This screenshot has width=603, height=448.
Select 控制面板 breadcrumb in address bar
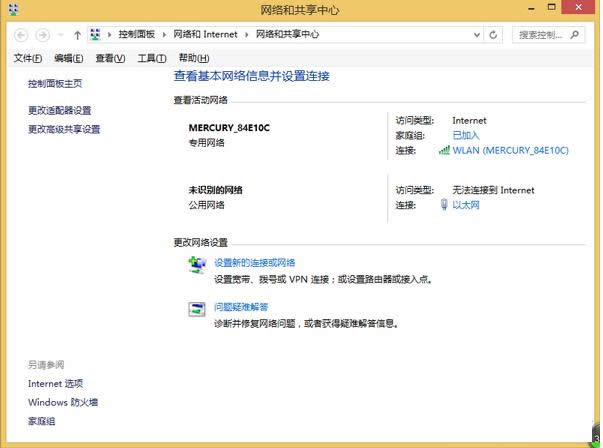tap(137, 34)
